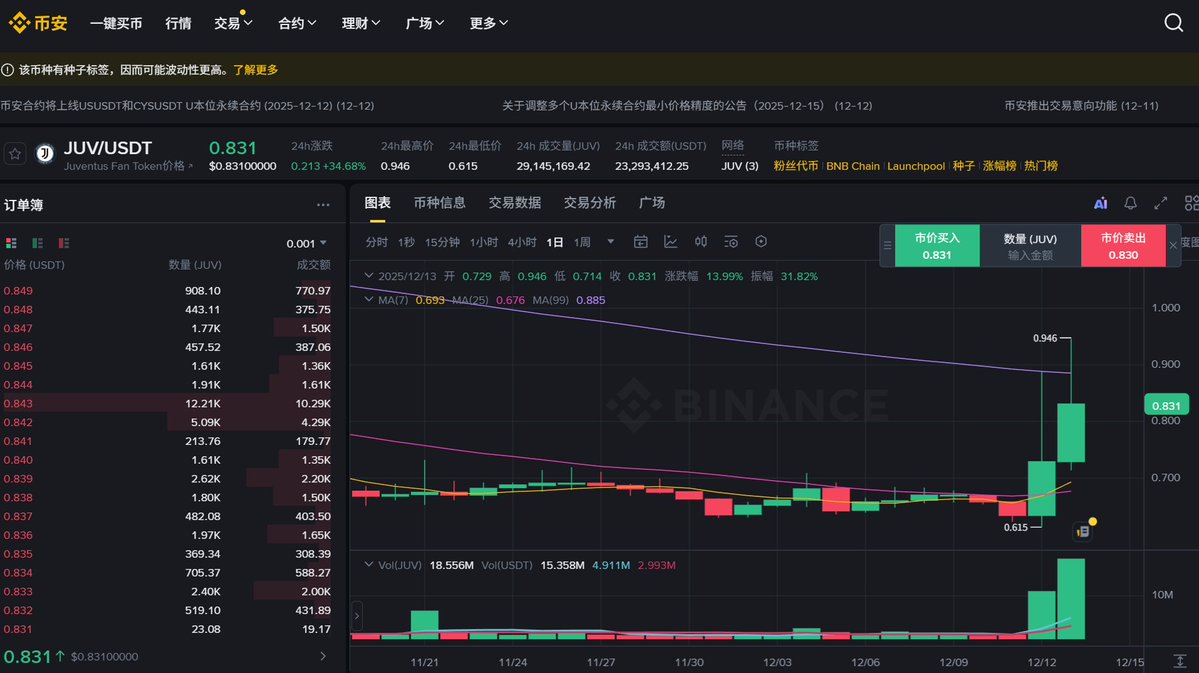Change candlestick chart type icon
This screenshot has height=673, width=1199.
700,242
